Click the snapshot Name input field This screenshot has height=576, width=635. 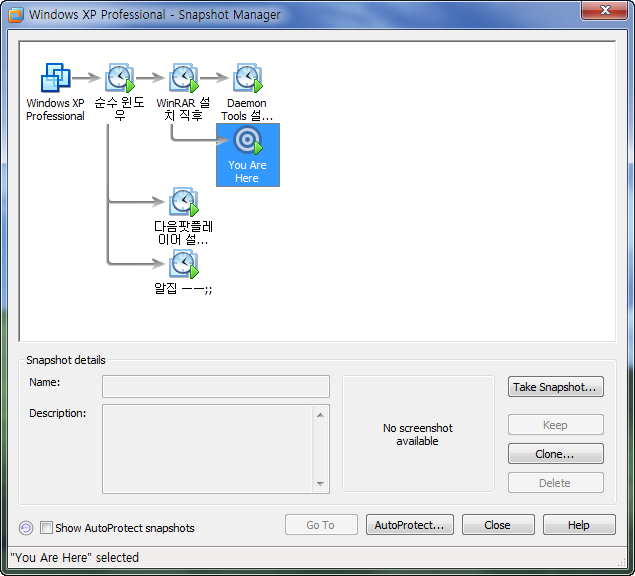(x=216, y=386)
